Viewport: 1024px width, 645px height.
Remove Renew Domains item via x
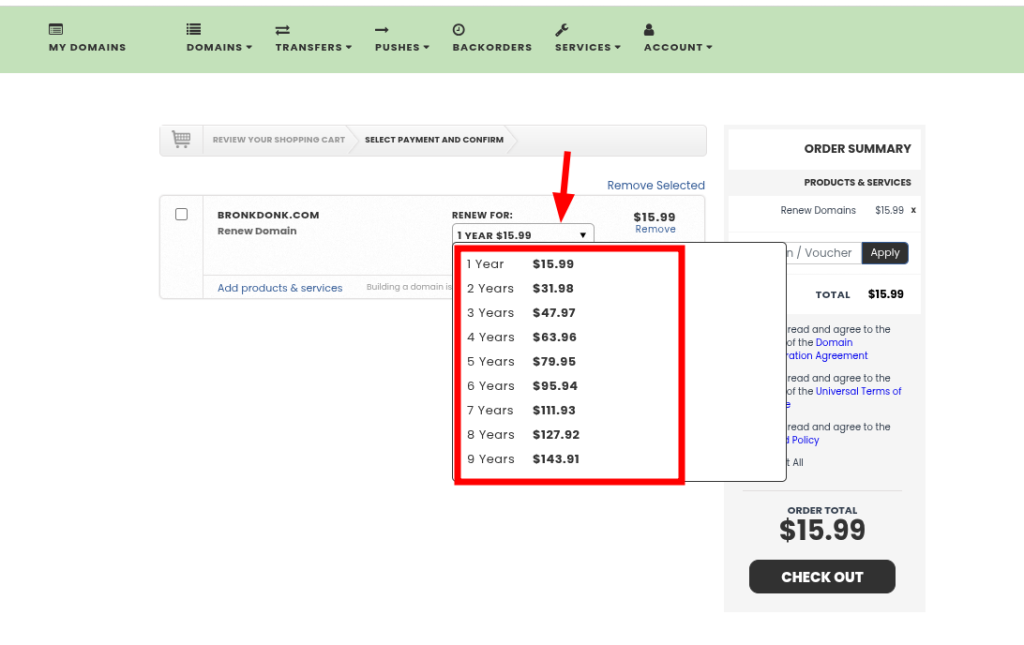[x=913, y=210]
